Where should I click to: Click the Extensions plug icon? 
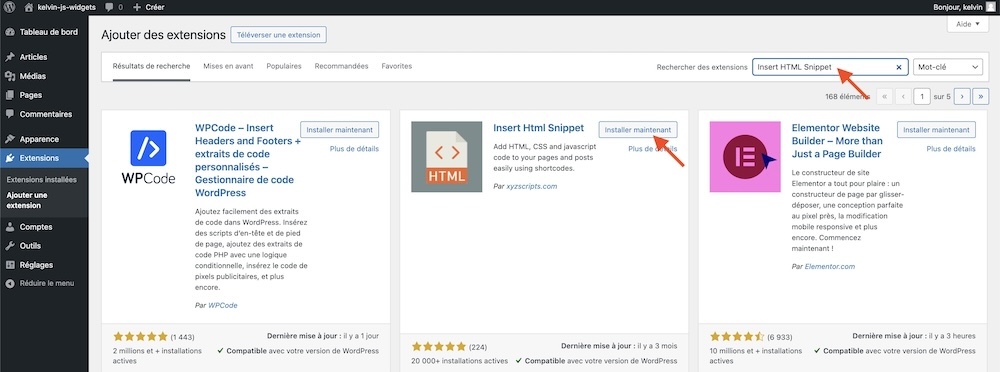(10, 158)
